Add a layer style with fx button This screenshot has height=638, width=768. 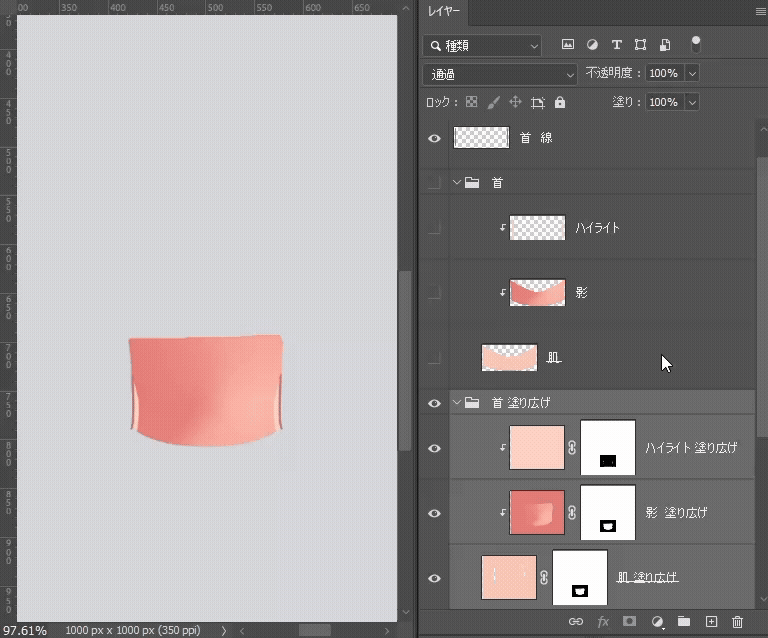pos(603,621)
